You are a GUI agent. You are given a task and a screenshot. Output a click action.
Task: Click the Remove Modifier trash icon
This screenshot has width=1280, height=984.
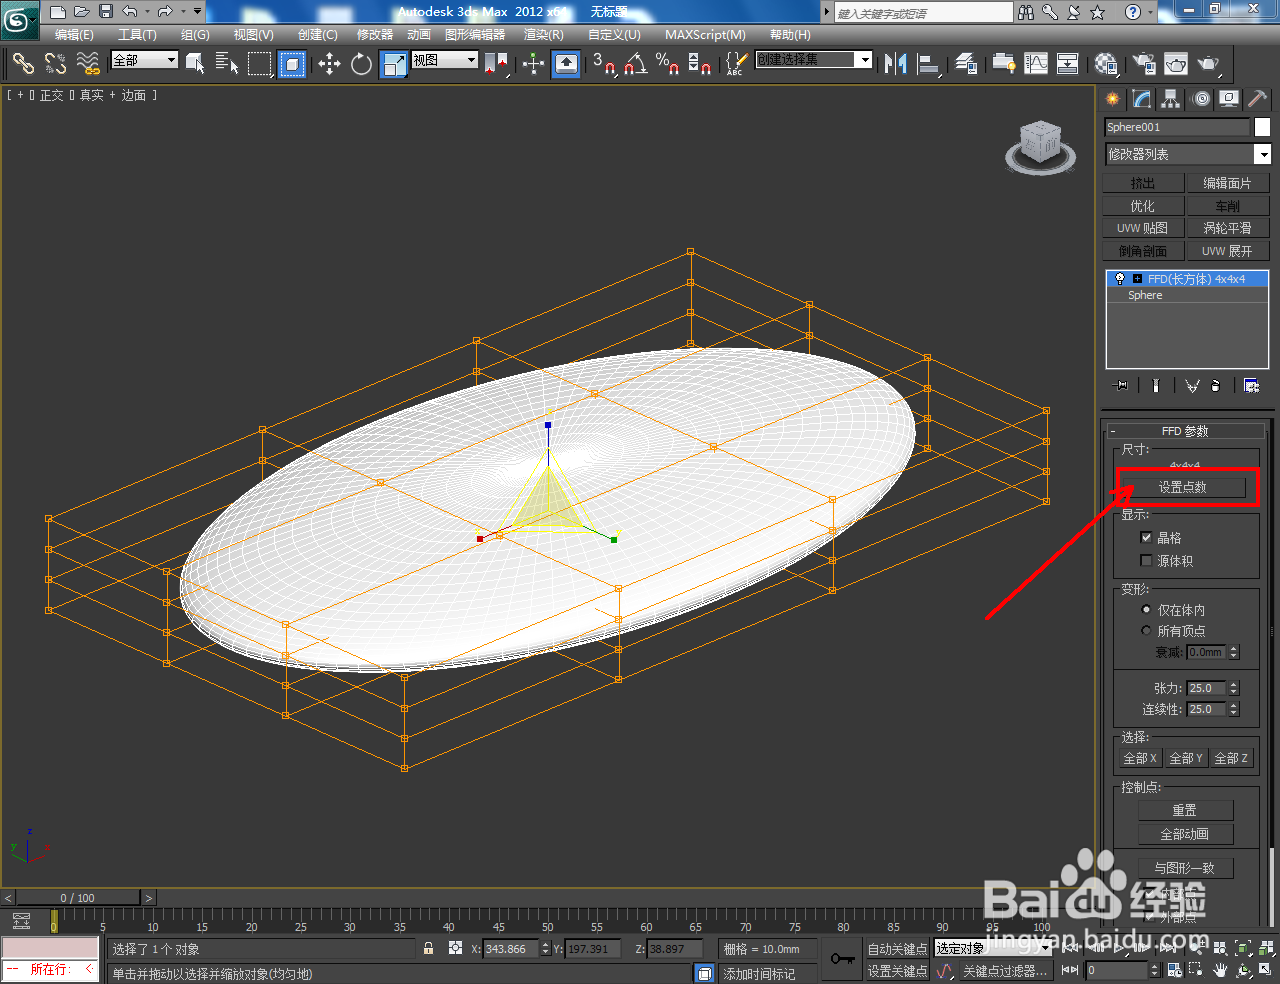click(1215, 385)
